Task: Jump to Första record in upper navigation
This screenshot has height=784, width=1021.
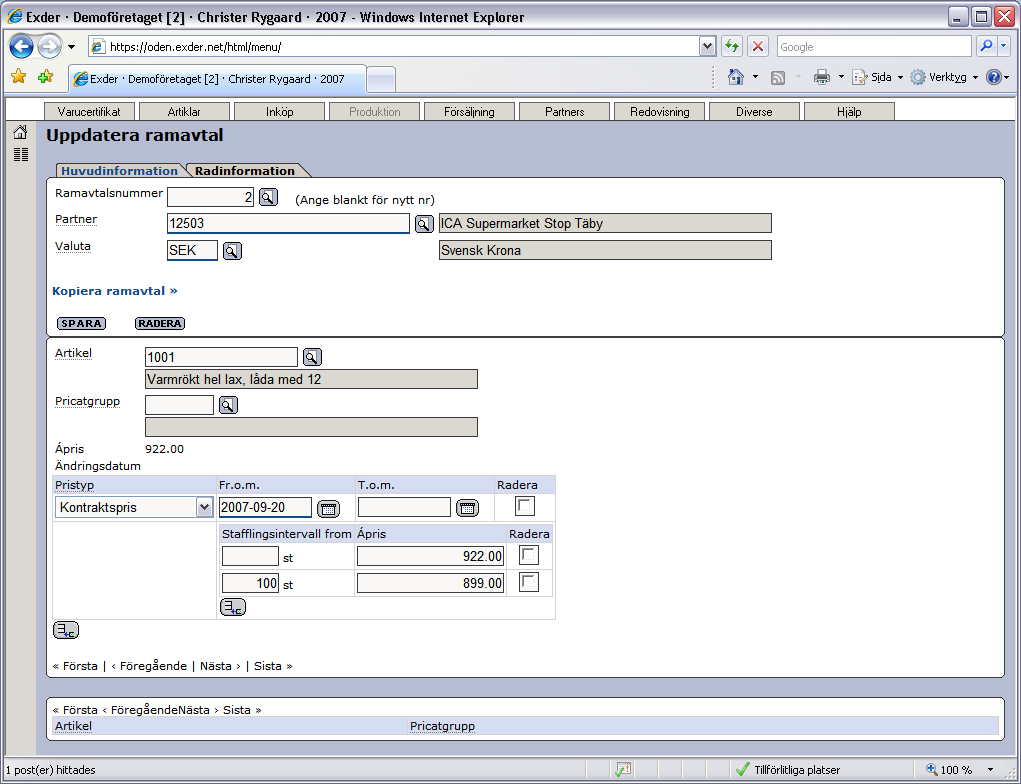Action: click(x=76, y=666)
